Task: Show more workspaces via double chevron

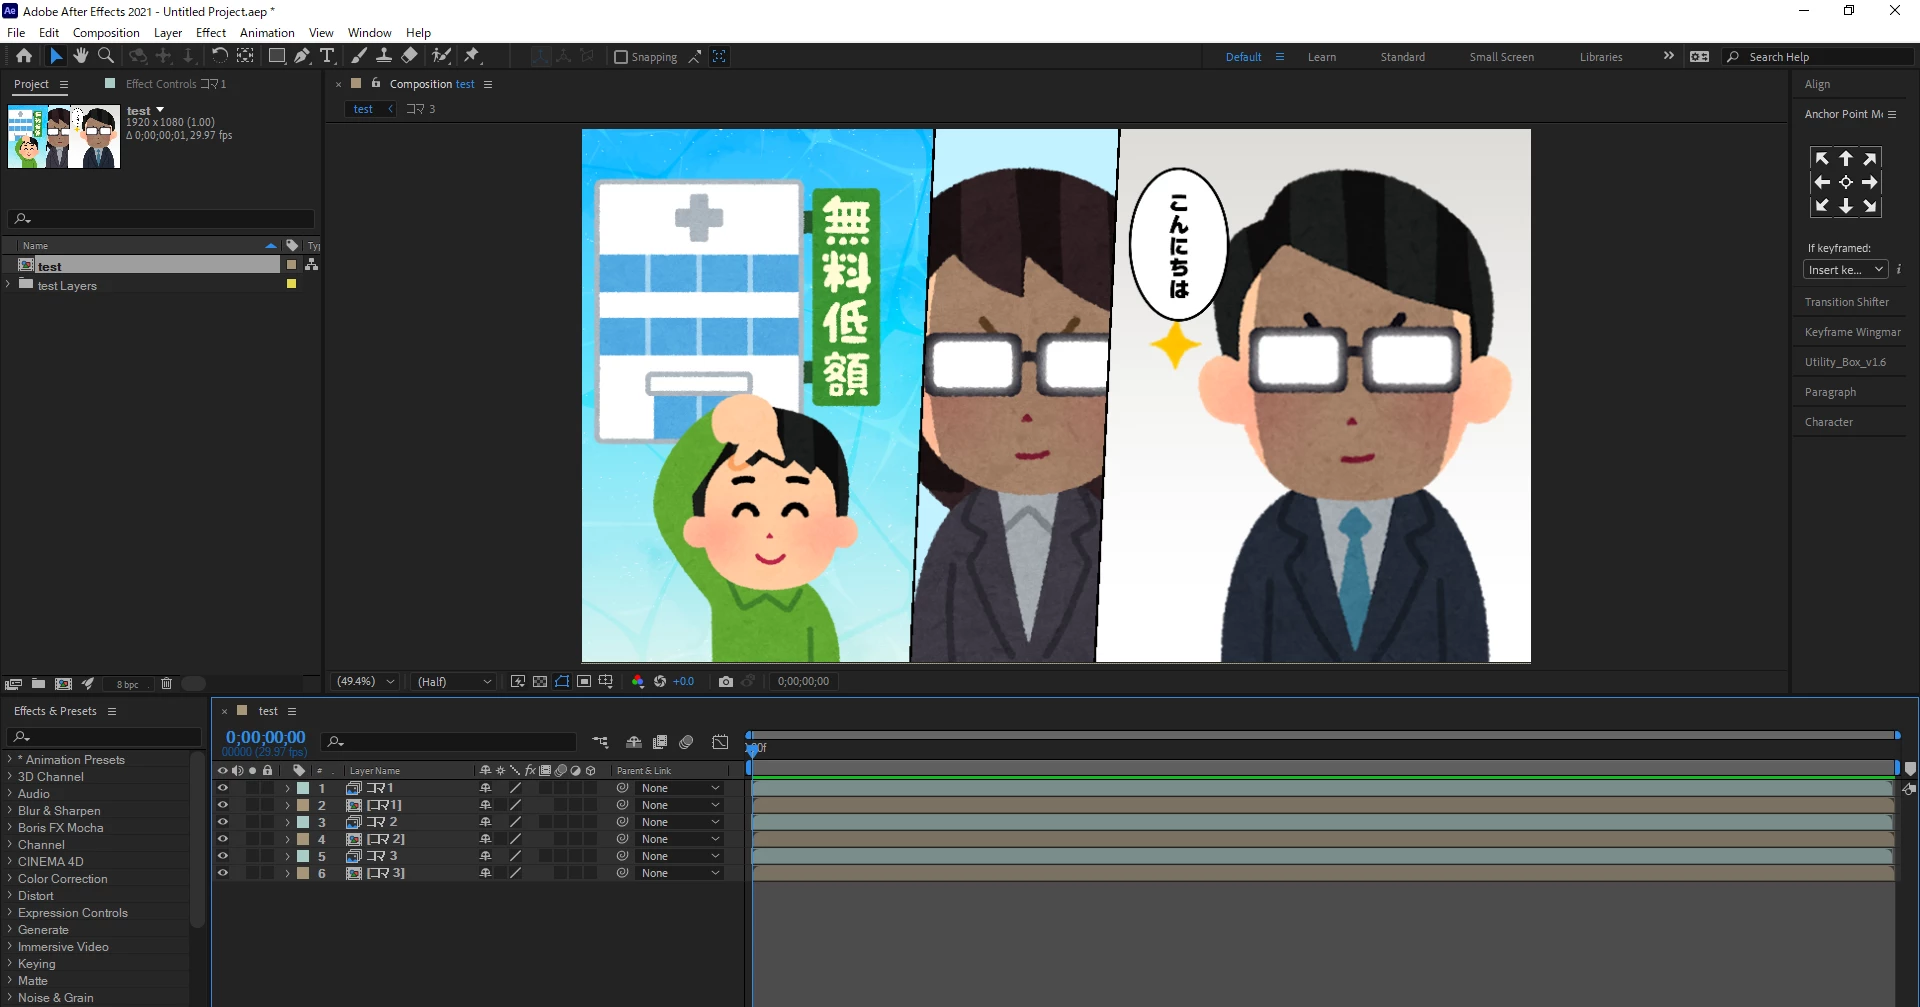Action: [1668, 56]
